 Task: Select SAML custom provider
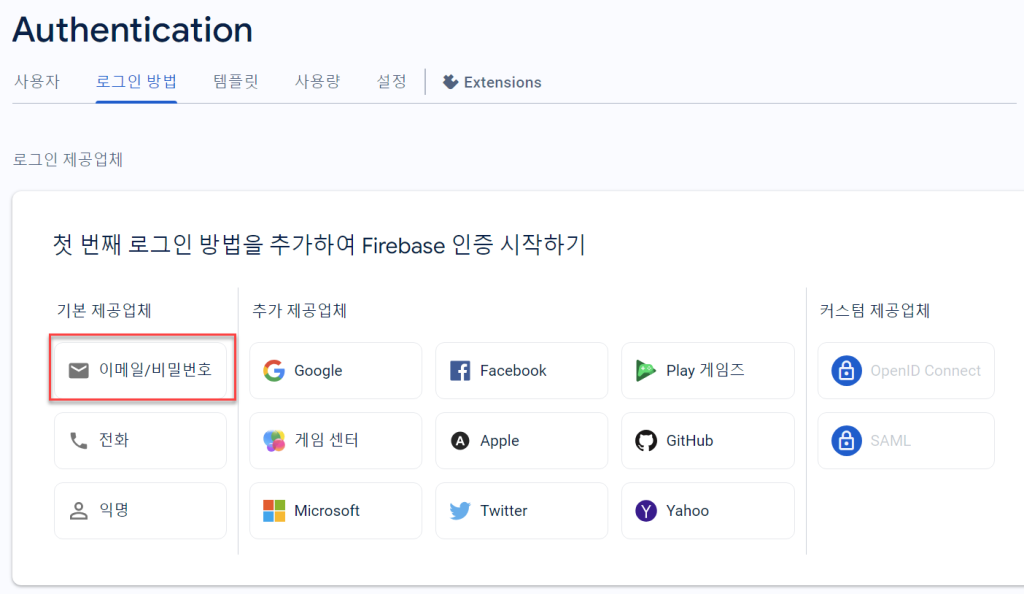coord(906,441)
